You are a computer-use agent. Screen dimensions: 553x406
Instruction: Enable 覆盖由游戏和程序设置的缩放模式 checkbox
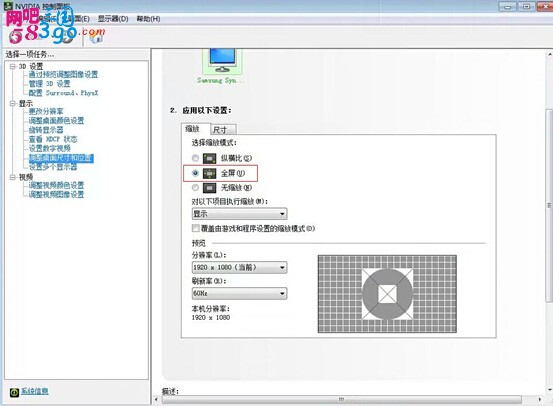click(x=195, y=228)
